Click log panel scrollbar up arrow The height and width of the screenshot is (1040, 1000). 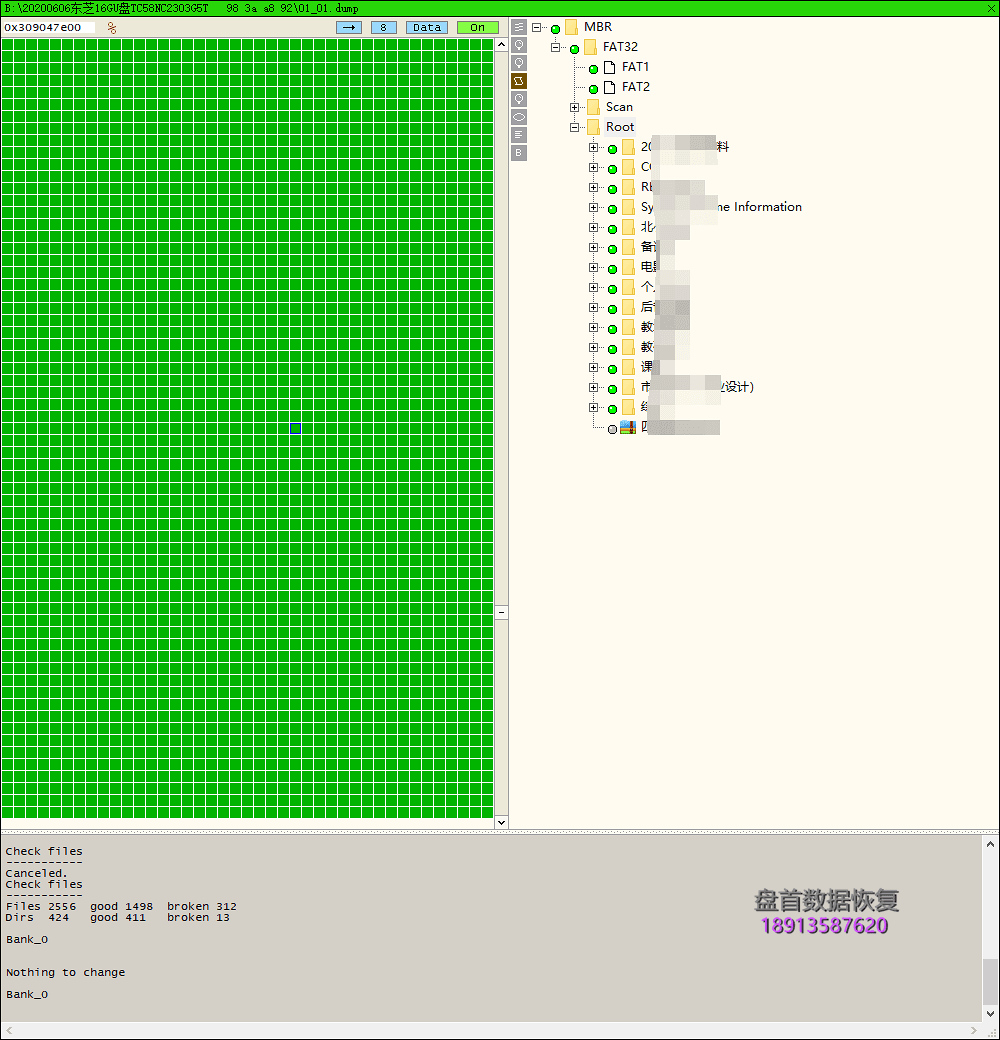pos(990,845)
